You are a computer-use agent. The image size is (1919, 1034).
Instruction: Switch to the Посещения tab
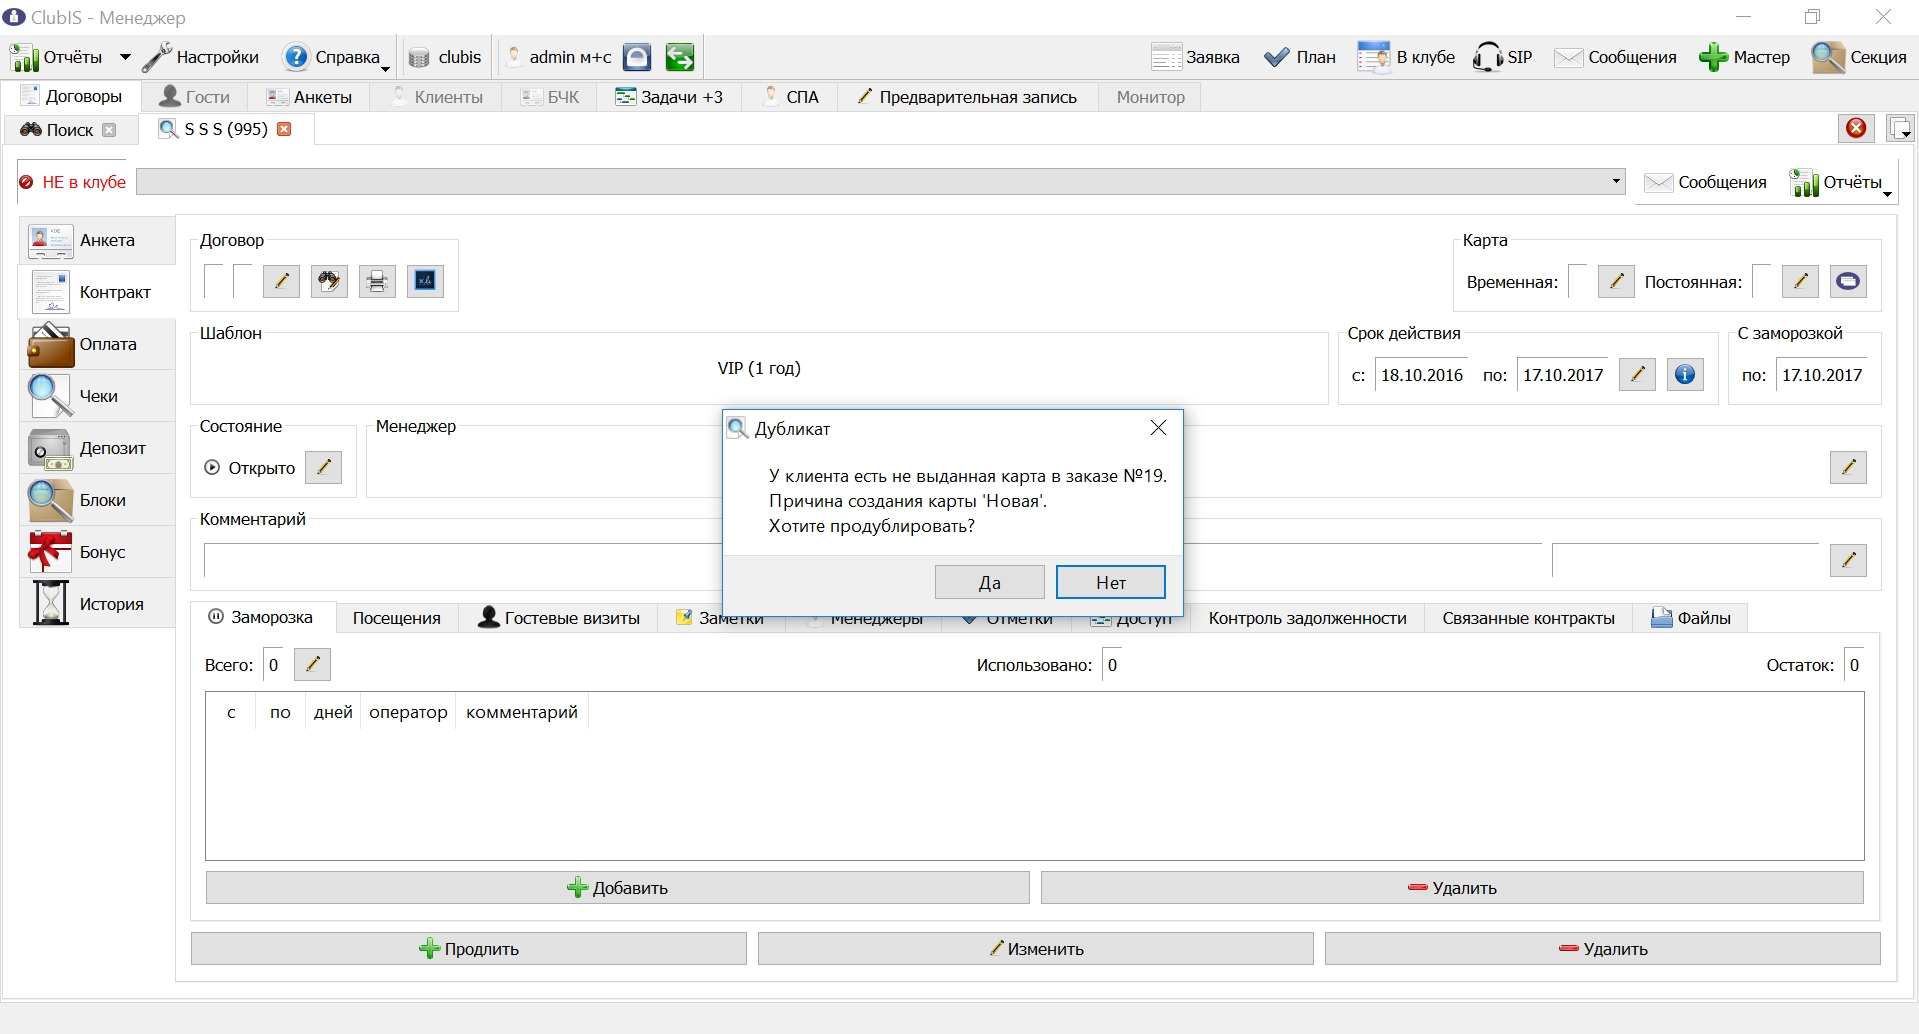[397, 618]
